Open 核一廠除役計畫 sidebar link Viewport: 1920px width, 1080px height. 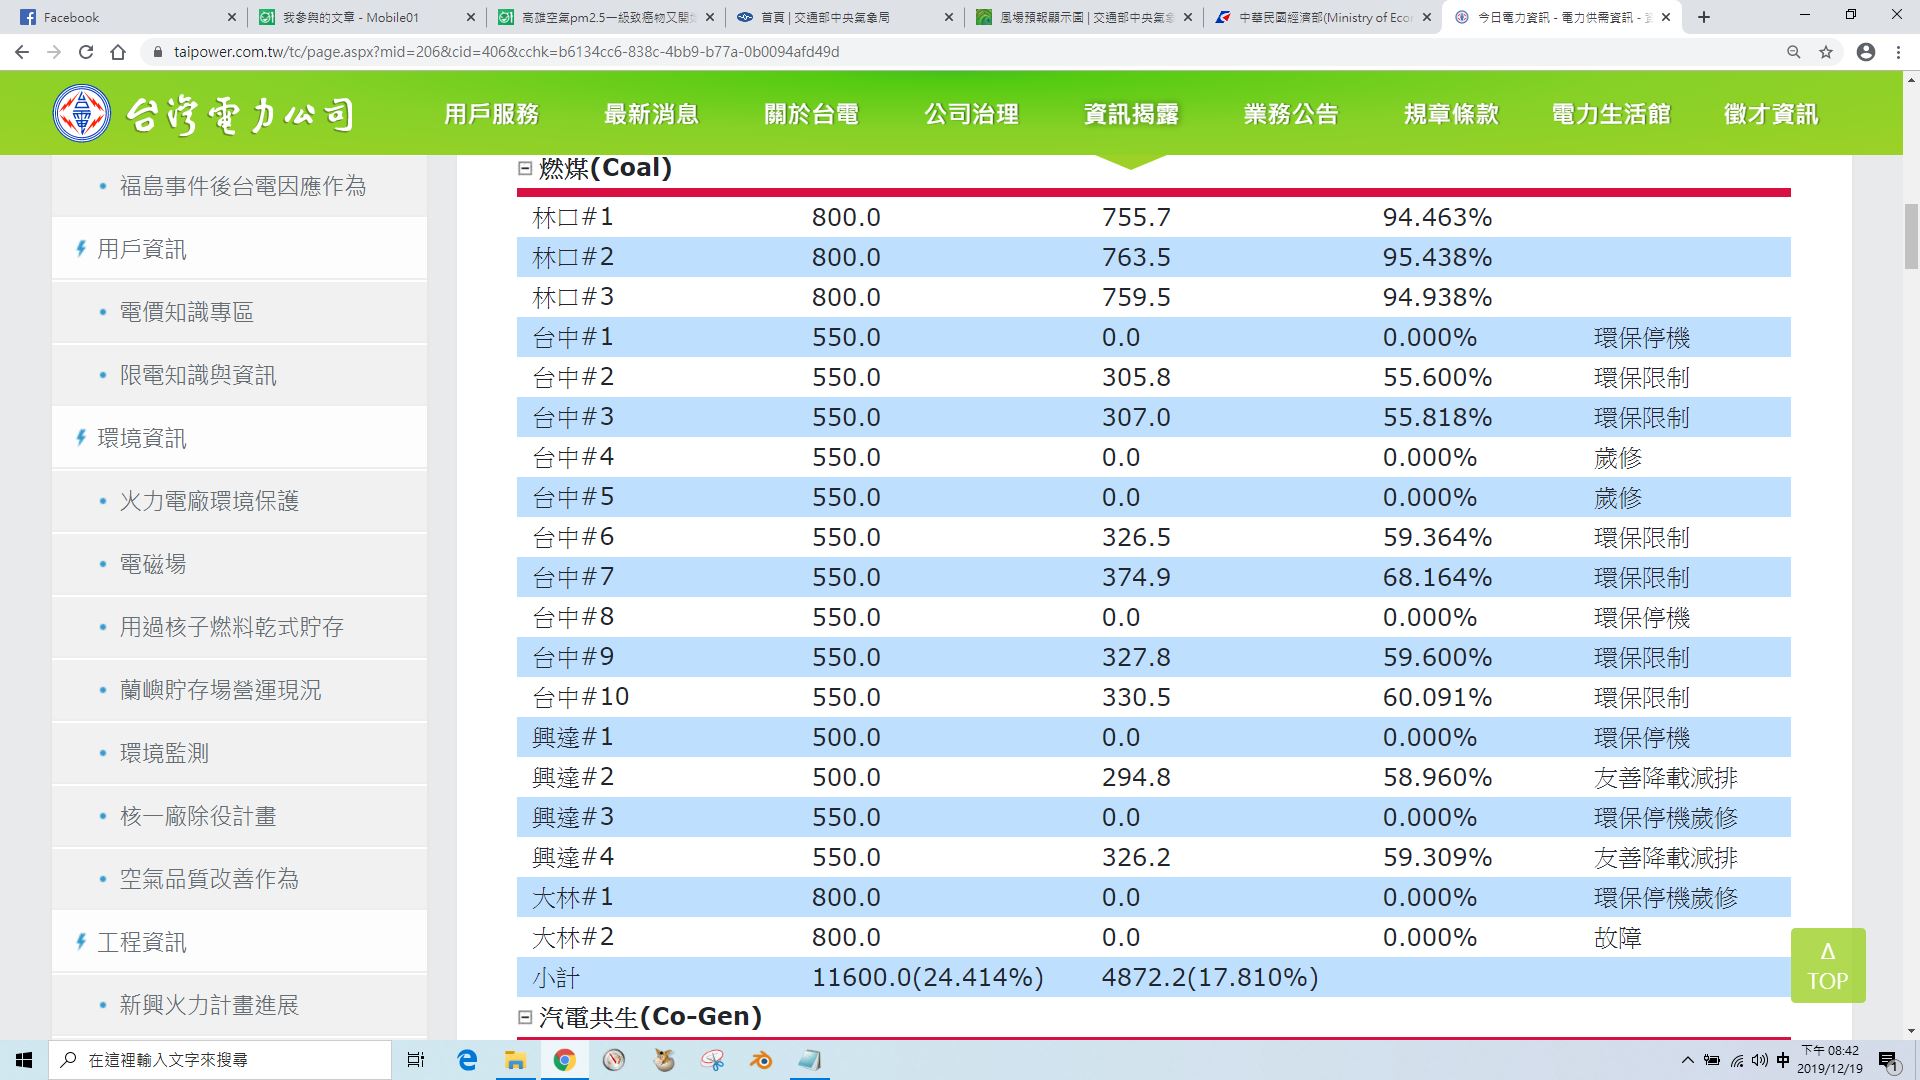coord(198,816)
